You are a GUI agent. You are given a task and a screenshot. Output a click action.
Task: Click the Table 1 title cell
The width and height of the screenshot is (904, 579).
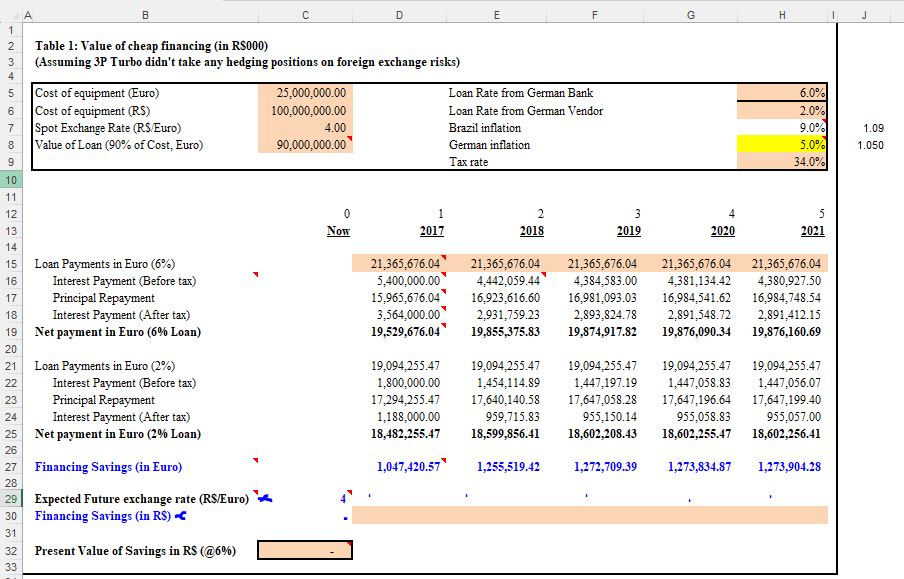coord(151,46)
